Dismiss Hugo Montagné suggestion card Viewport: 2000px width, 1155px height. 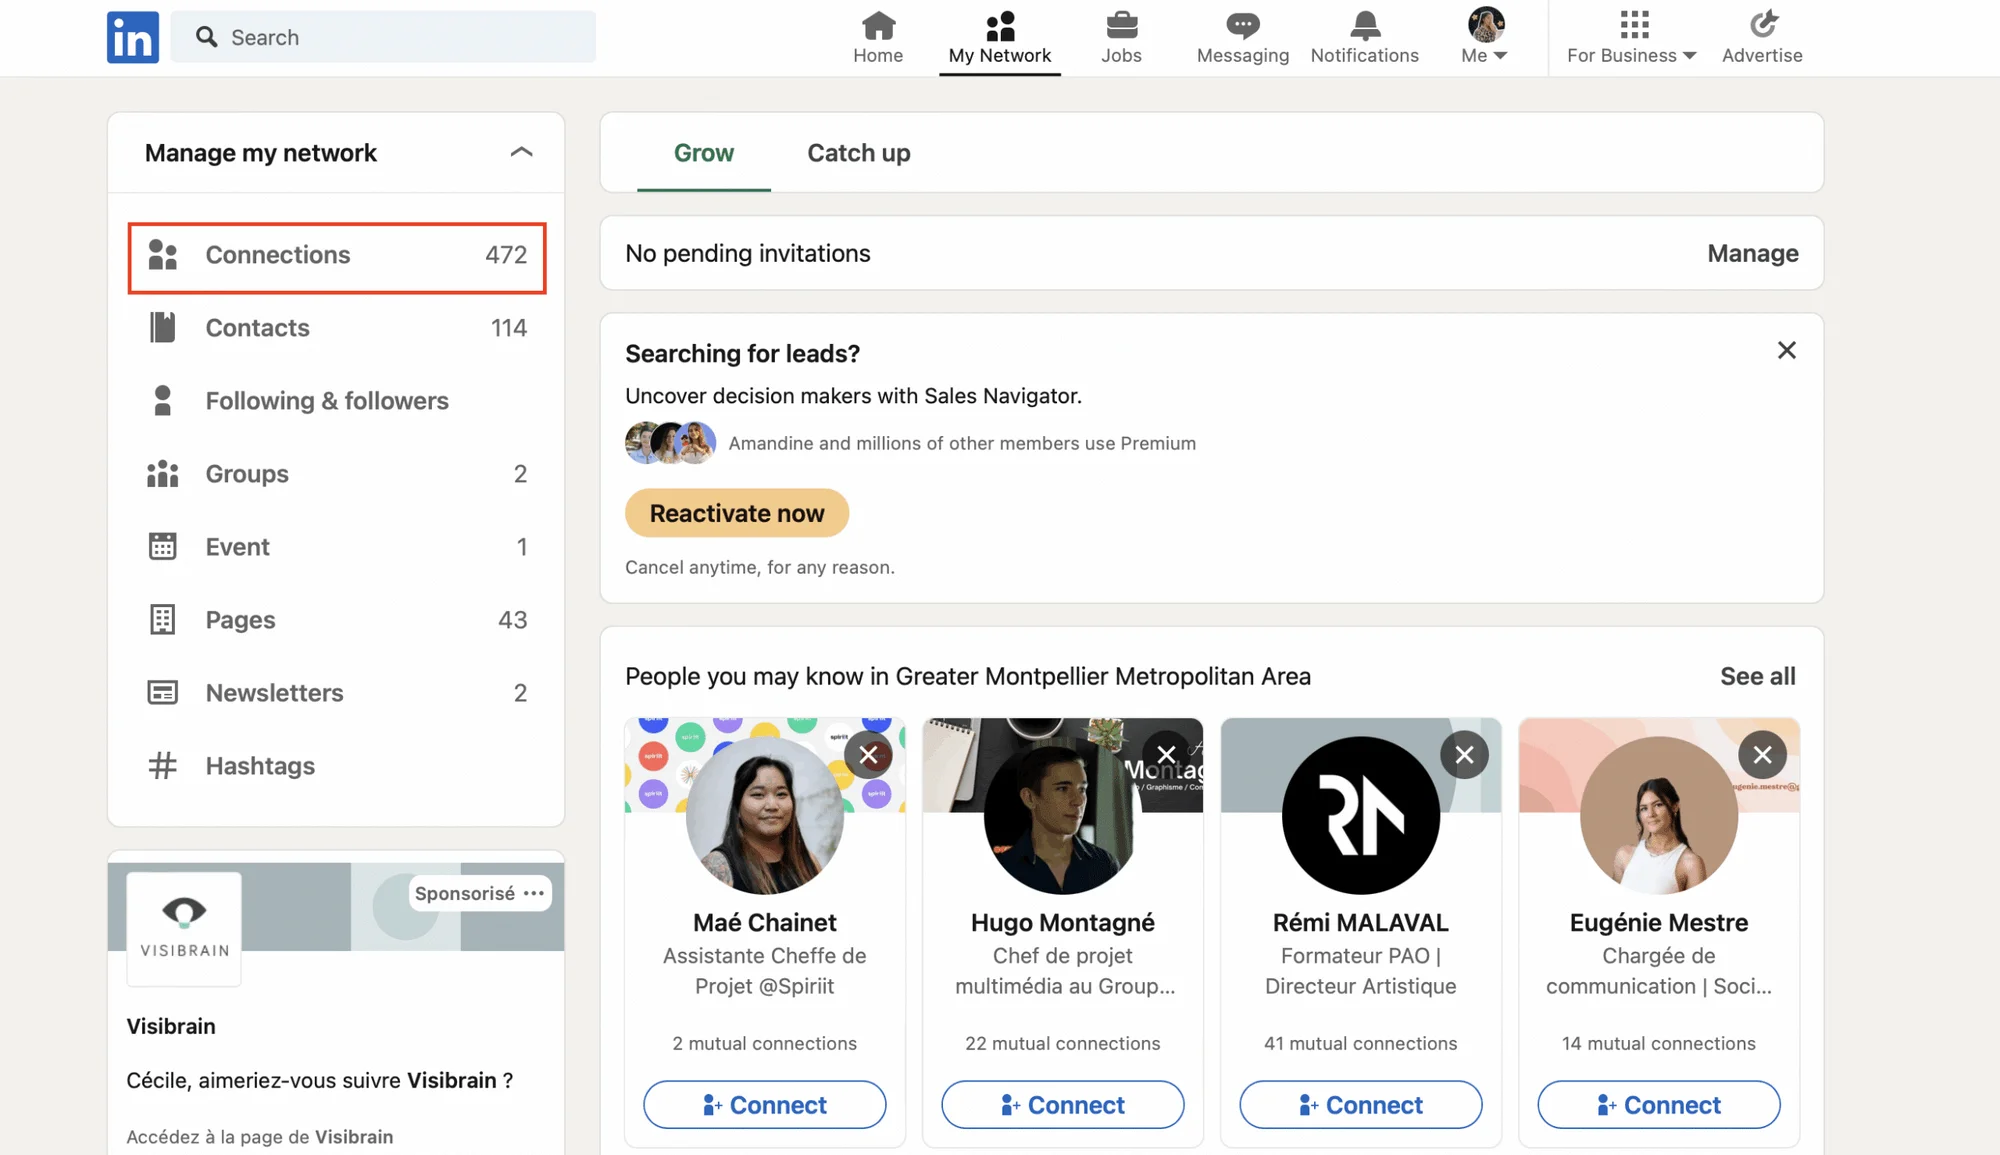pyautogui.click(x=1166, y=755)
